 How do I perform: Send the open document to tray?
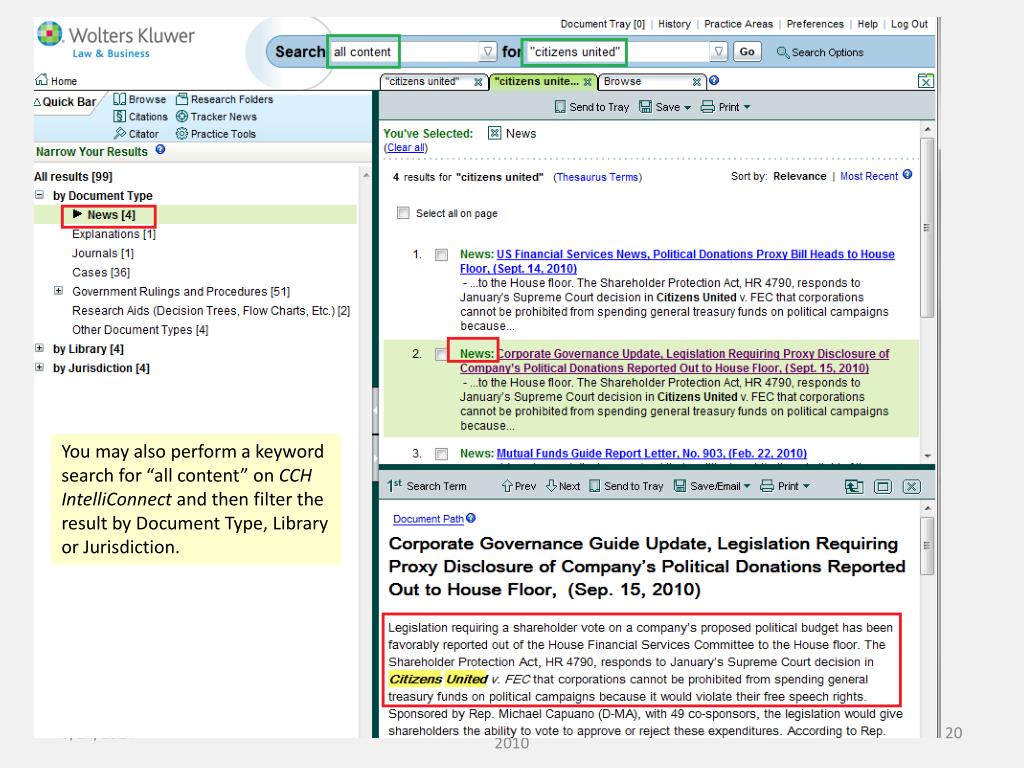pos(626,486)
